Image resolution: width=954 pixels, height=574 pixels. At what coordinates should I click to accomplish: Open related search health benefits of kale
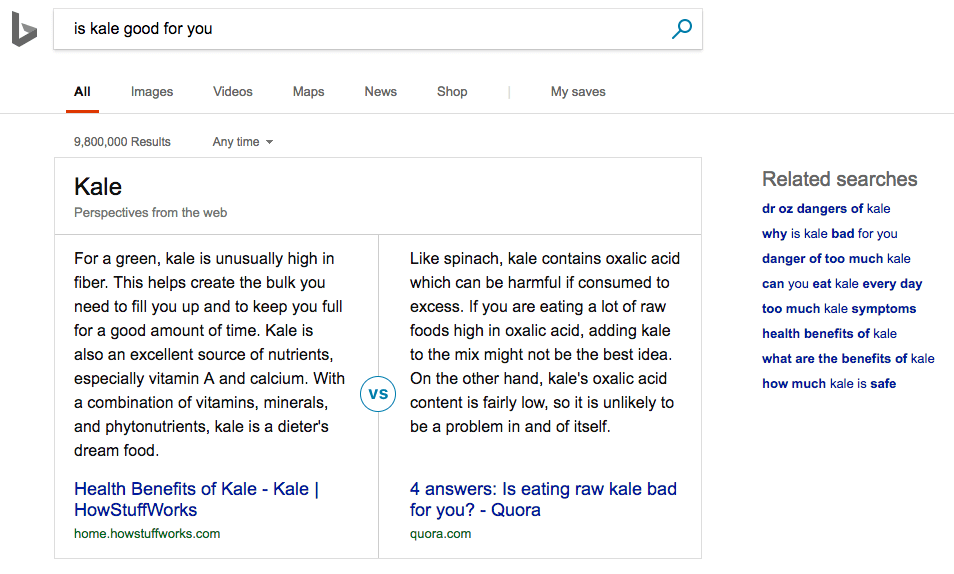[829, 334]
